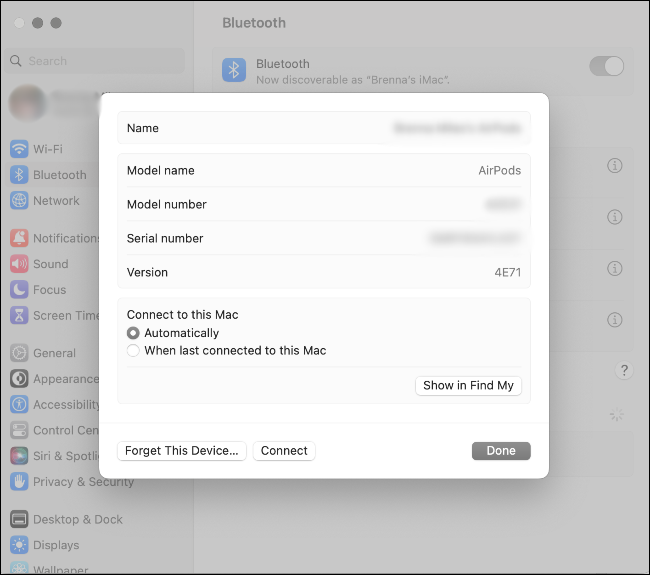Screen dimensions: 650x575
Task: Open General settings label
Action: 55,353
